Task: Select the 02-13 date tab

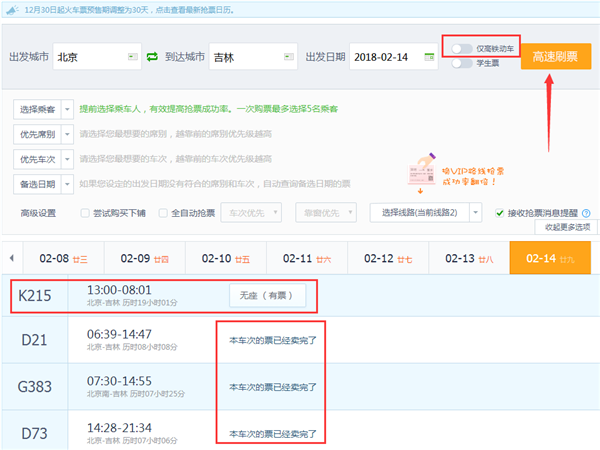Action: (x=469, y=258)
